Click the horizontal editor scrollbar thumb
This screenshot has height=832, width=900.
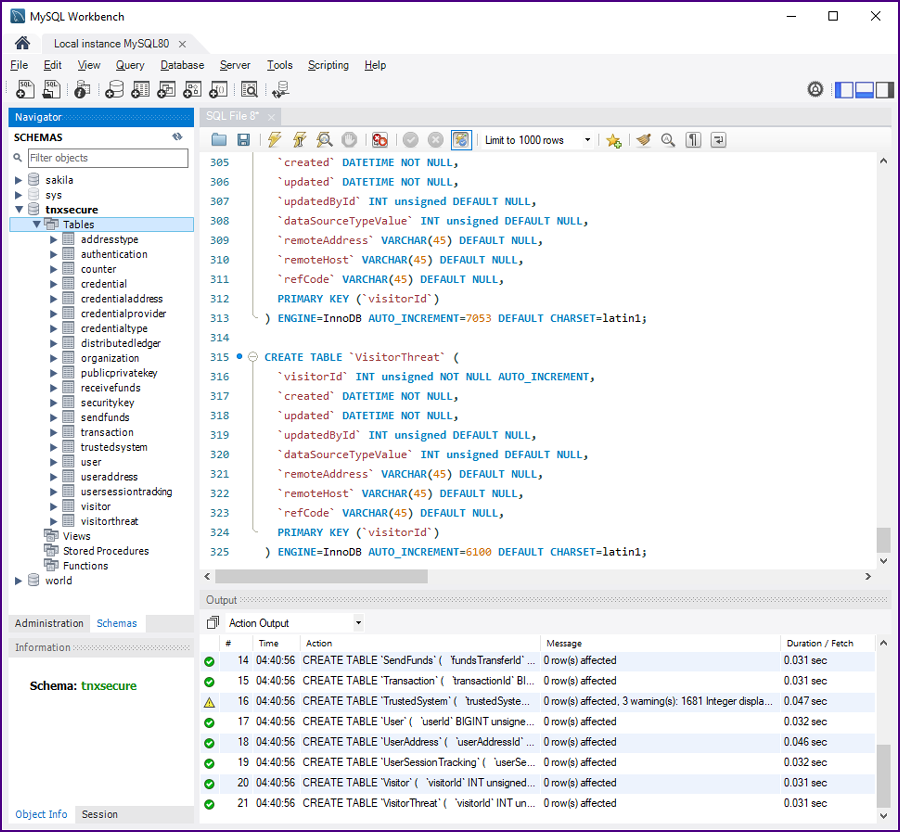click(321, 576)
